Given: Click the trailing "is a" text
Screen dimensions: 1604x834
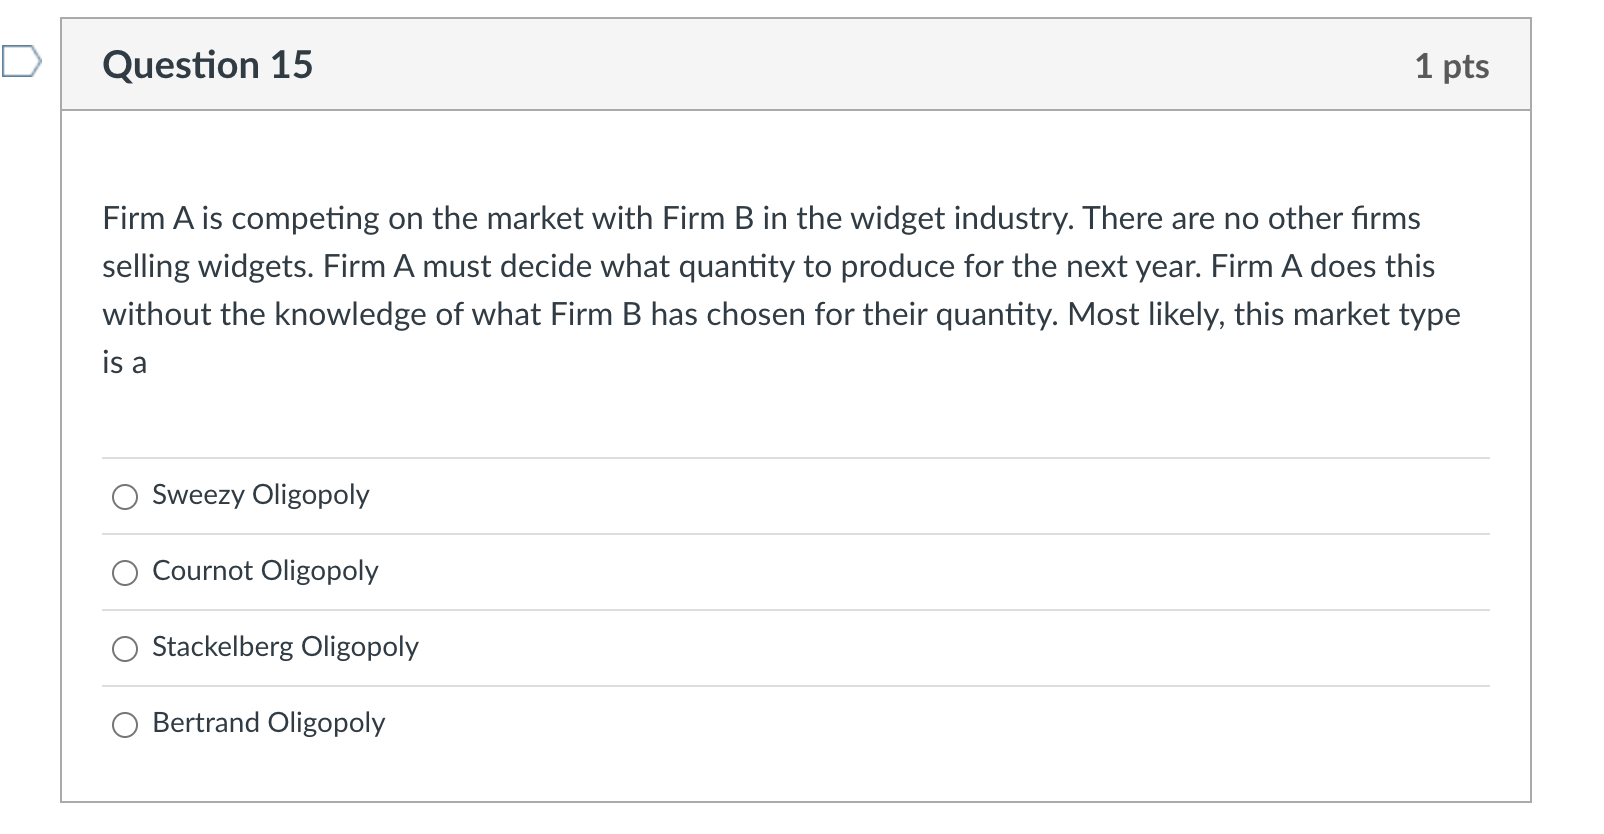Looking at the screenshot, I should (124, 362).
